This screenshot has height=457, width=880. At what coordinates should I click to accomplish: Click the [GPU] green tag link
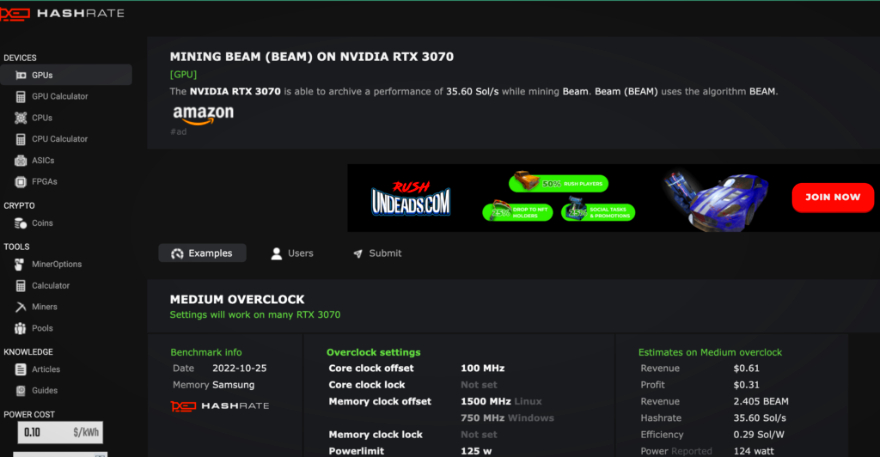[x=183, y=74]
